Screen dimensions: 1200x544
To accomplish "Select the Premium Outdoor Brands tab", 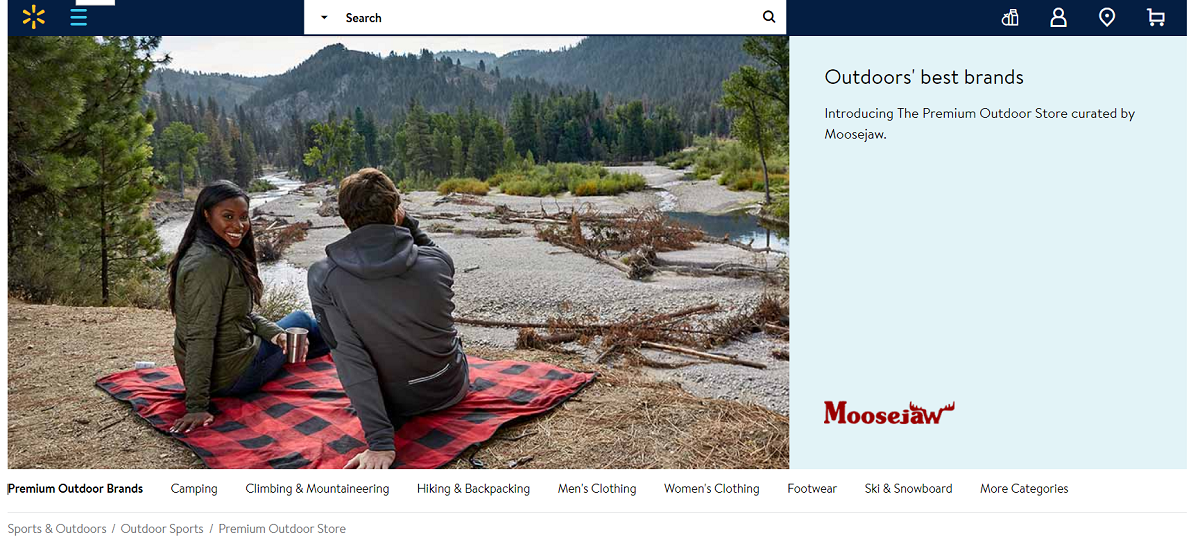I will [75, 489].
